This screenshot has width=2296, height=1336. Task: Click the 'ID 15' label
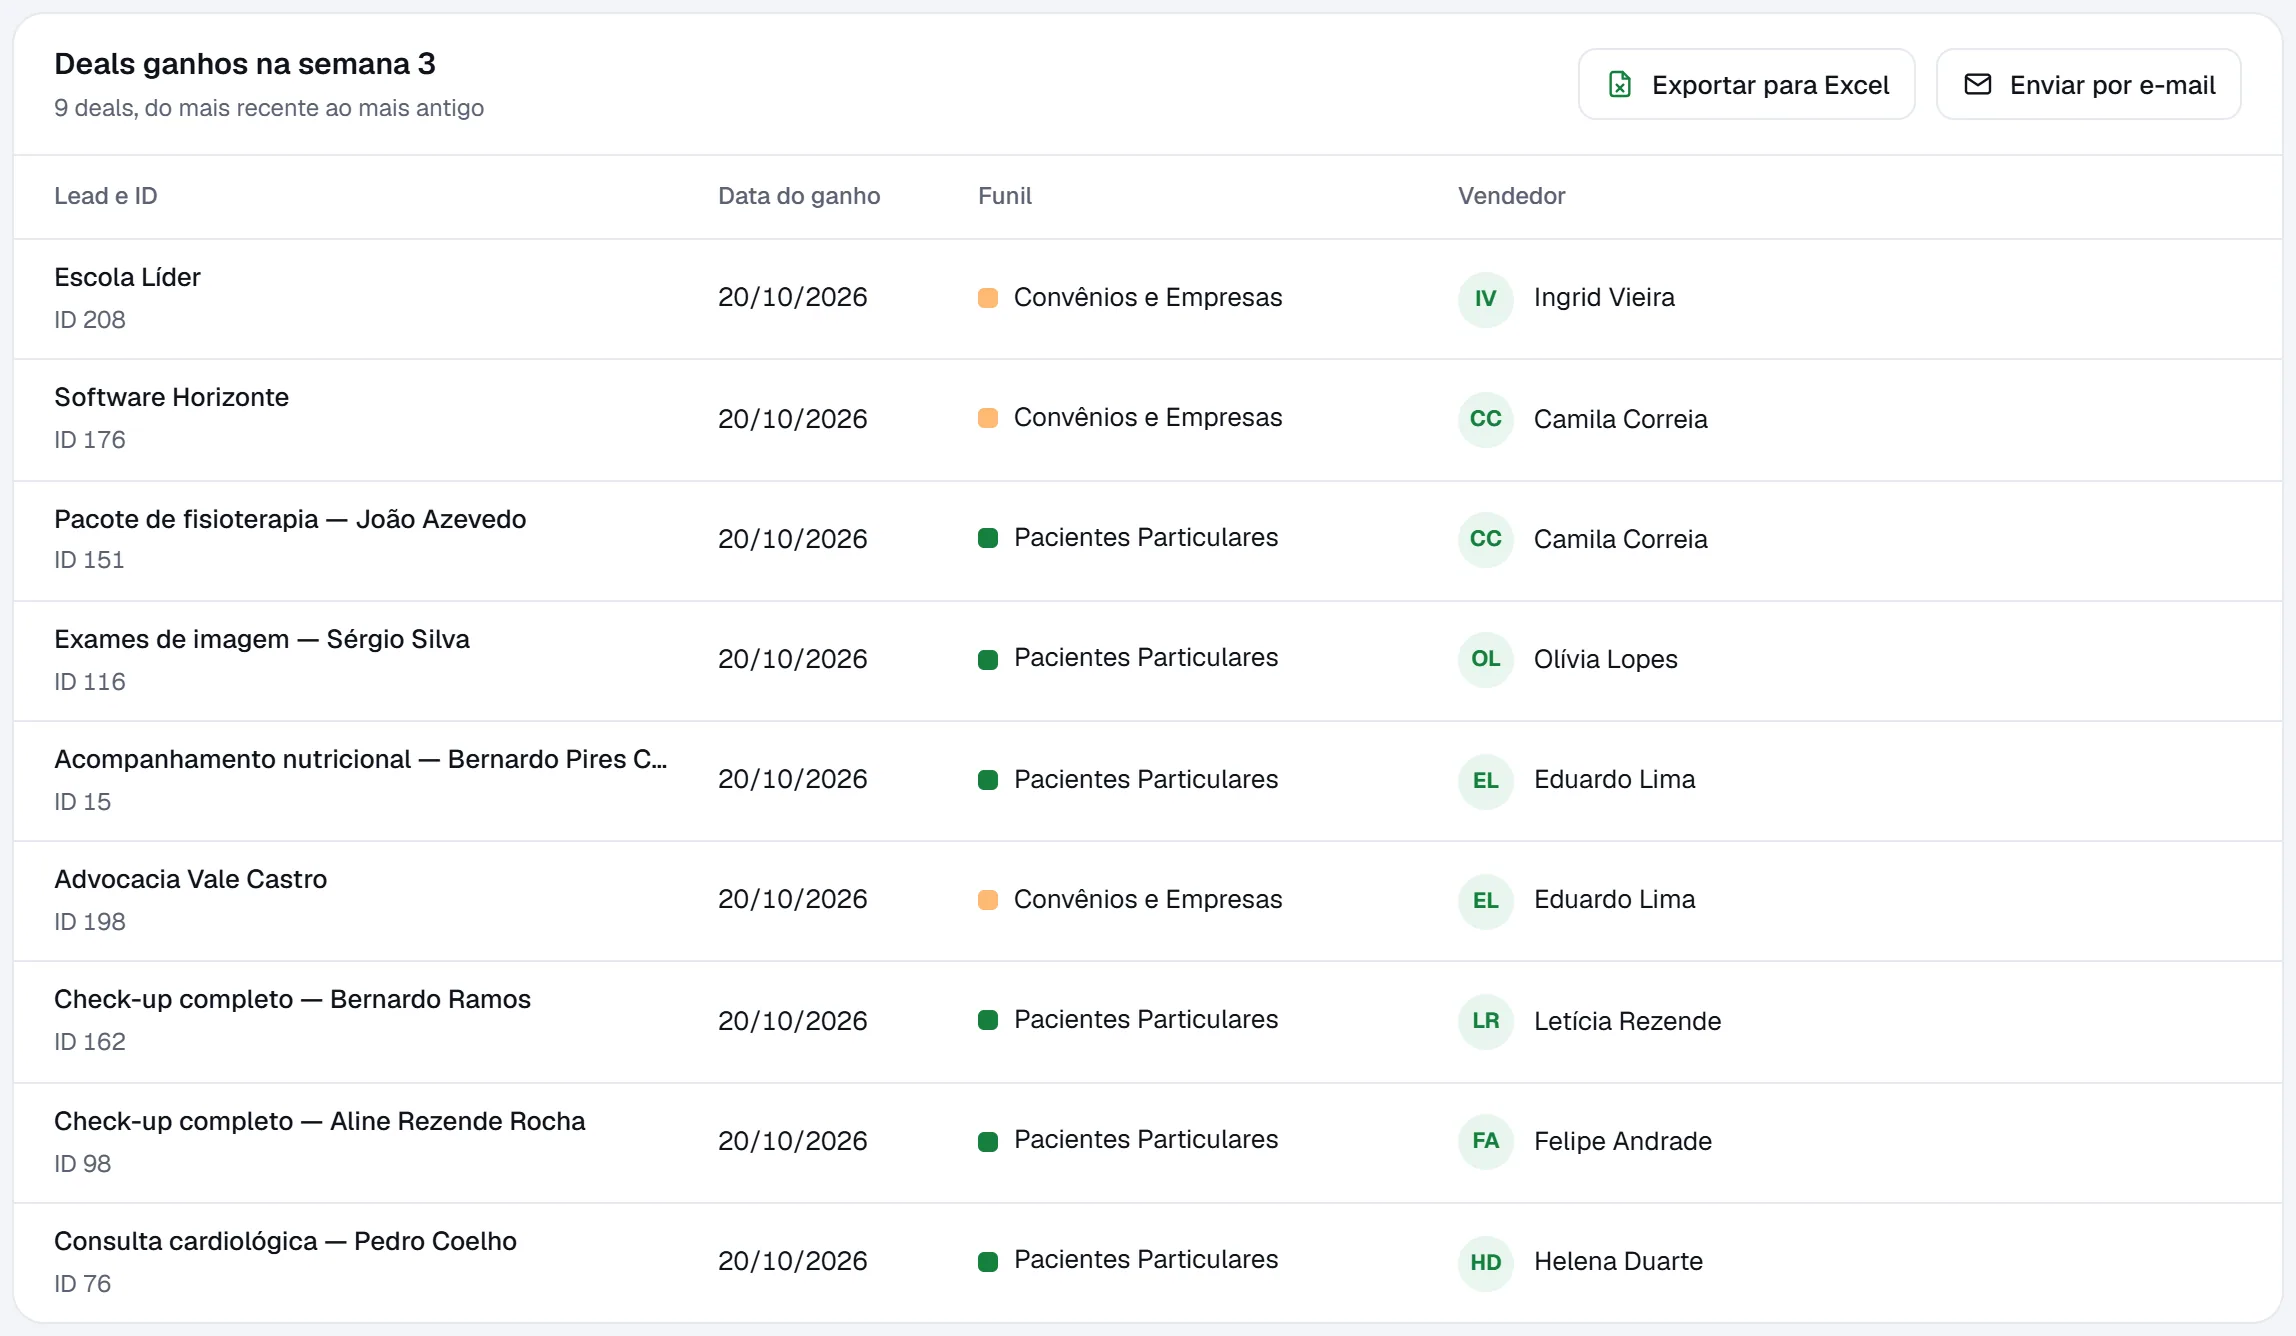click(82, 802)
